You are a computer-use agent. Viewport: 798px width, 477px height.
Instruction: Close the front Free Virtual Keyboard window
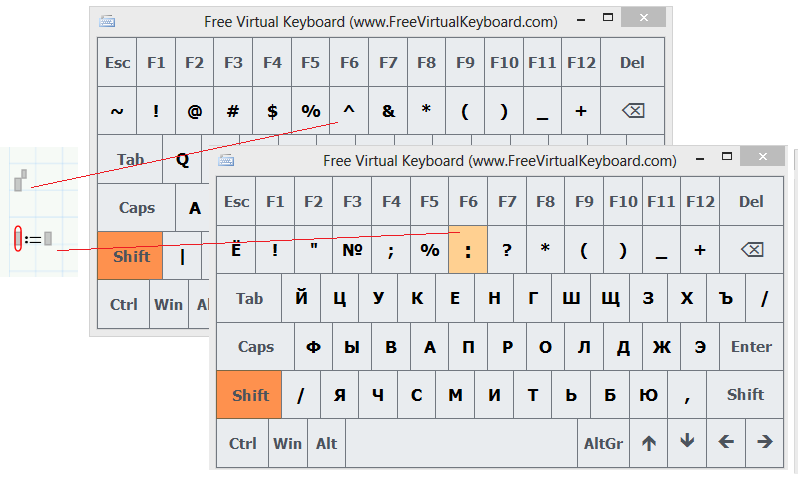coord(762,157)
